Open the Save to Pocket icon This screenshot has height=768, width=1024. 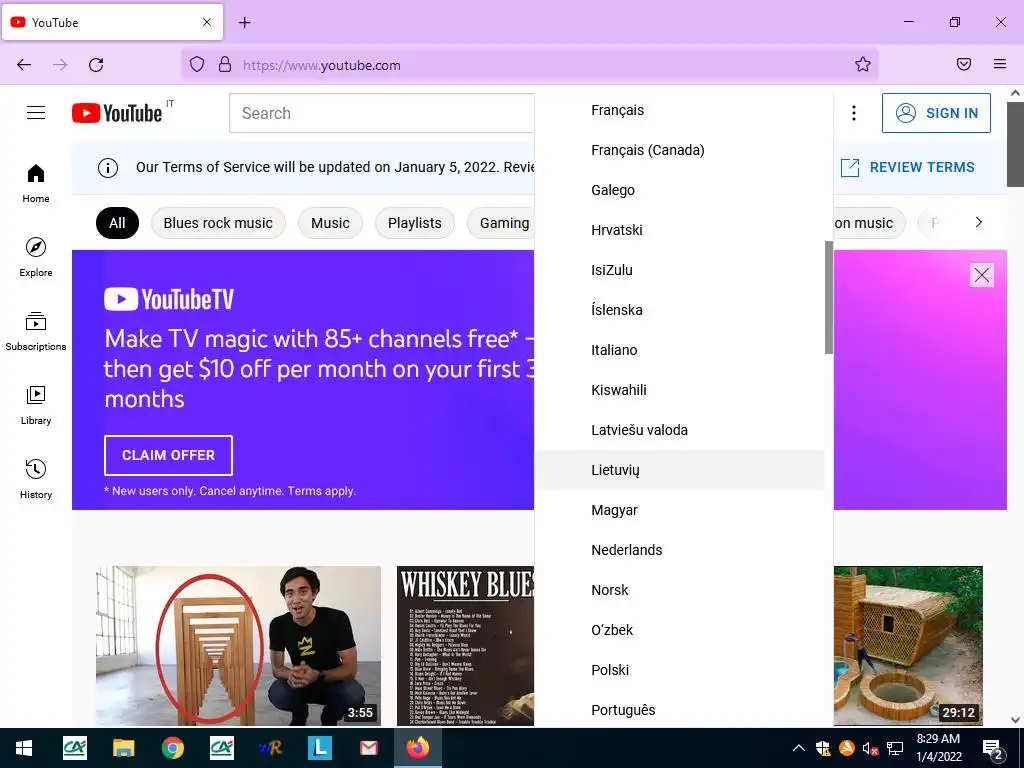pos(964,64)
